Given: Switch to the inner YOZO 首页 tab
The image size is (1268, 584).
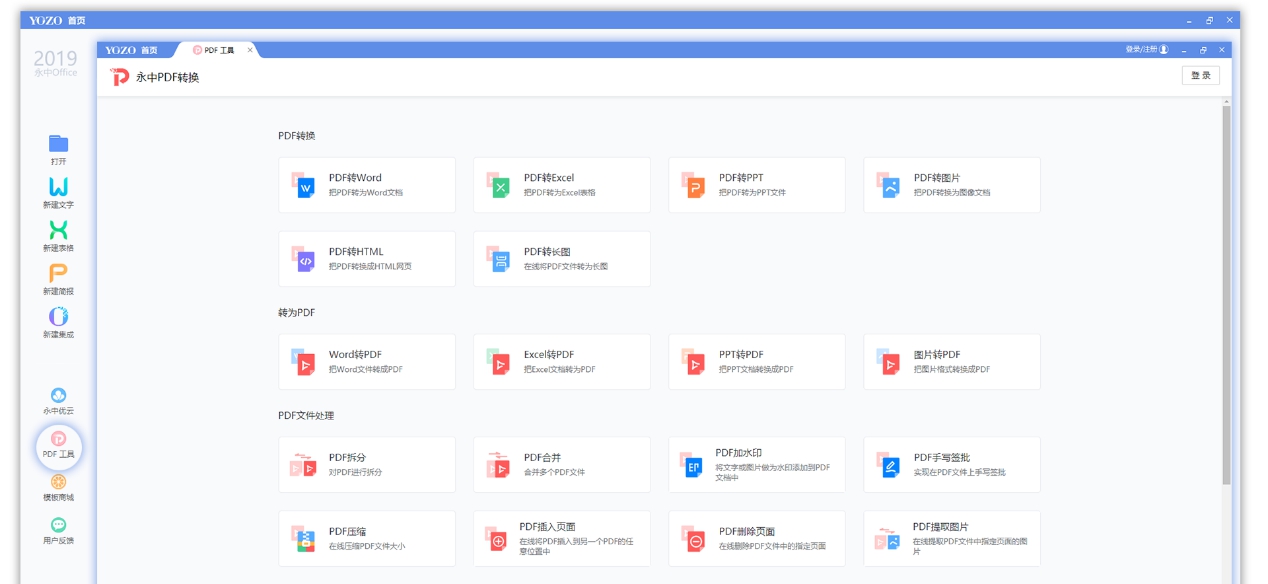Looking at the screenshot, I should pyautogui.click(x=131, y=50).
